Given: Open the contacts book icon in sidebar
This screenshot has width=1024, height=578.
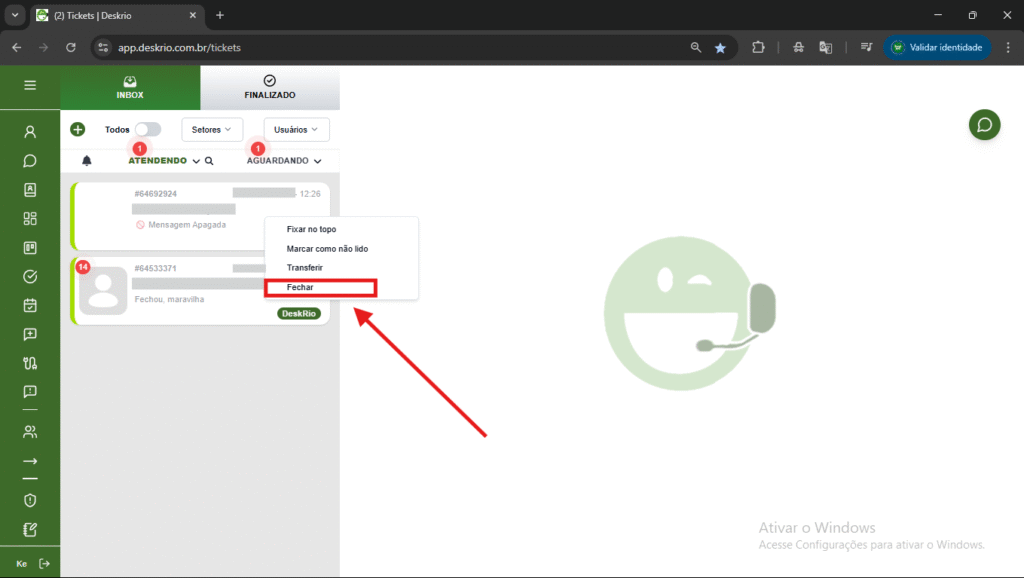Looking at the screenshot, I should click(x=30, y=189).
